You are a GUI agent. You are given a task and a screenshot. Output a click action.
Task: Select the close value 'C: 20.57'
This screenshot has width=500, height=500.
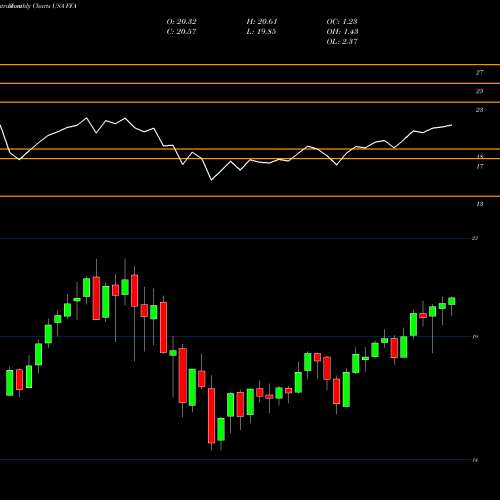pyautogui.click(x=181, y=32)
